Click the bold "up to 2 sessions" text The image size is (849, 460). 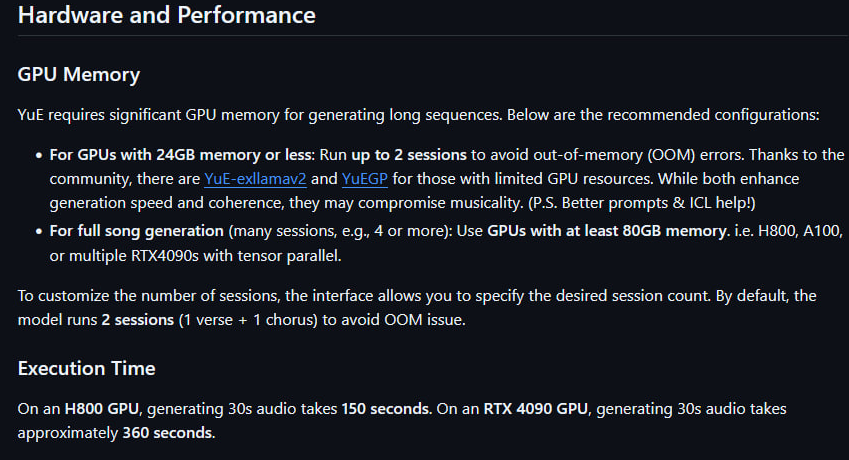point(409,155)
